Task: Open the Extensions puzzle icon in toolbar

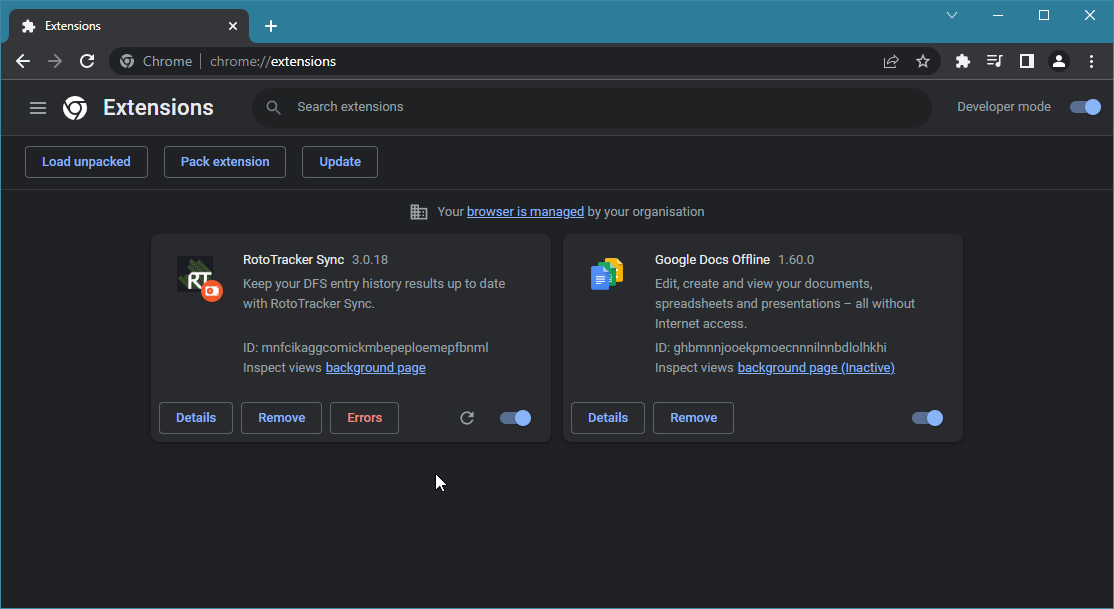Action: pyautogui.click(x=963, y=61)
